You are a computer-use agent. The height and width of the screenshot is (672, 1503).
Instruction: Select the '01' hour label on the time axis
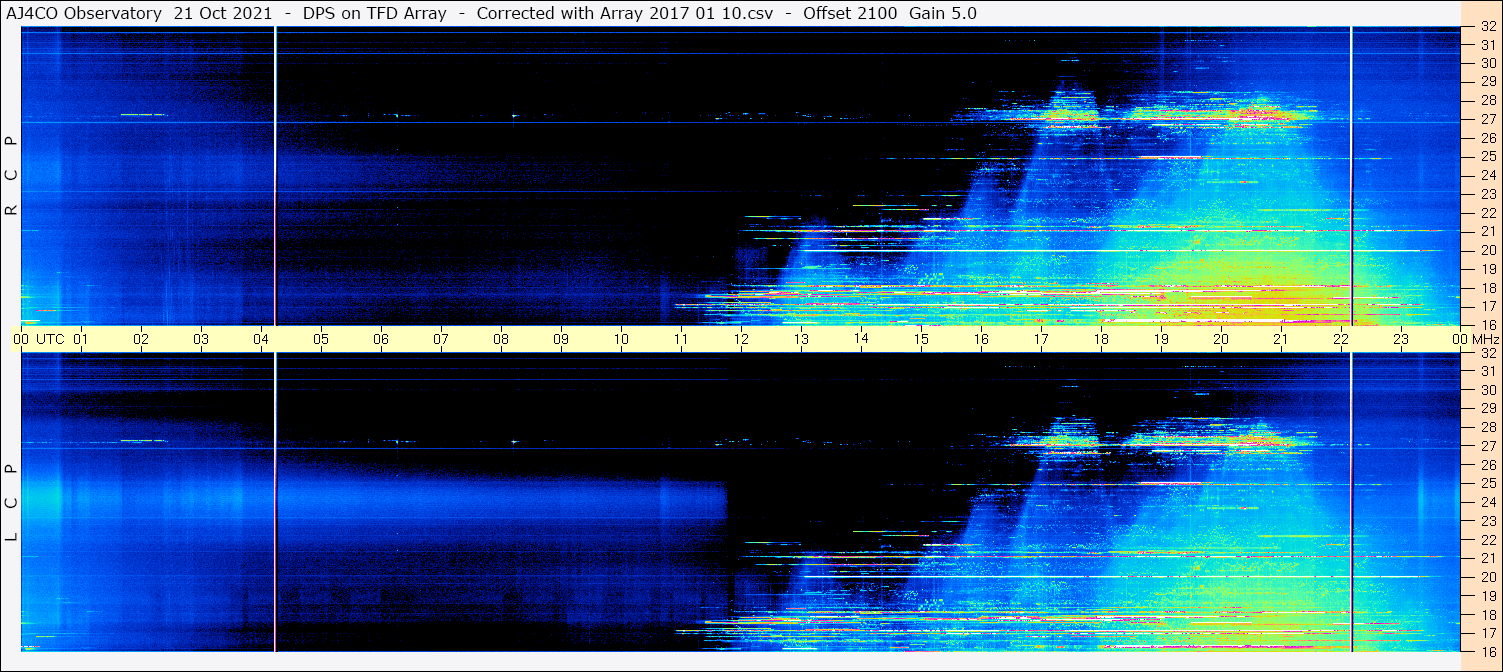pos(81,339)
